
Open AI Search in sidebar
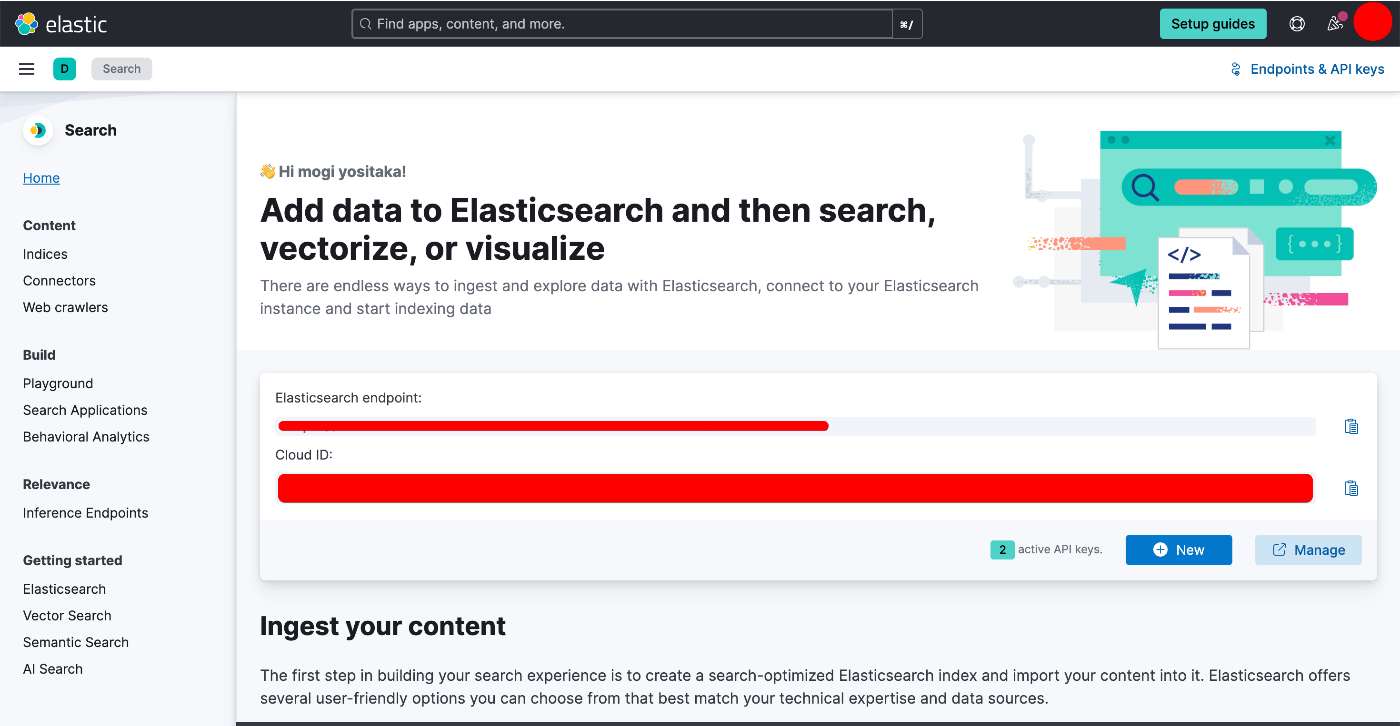53,669
